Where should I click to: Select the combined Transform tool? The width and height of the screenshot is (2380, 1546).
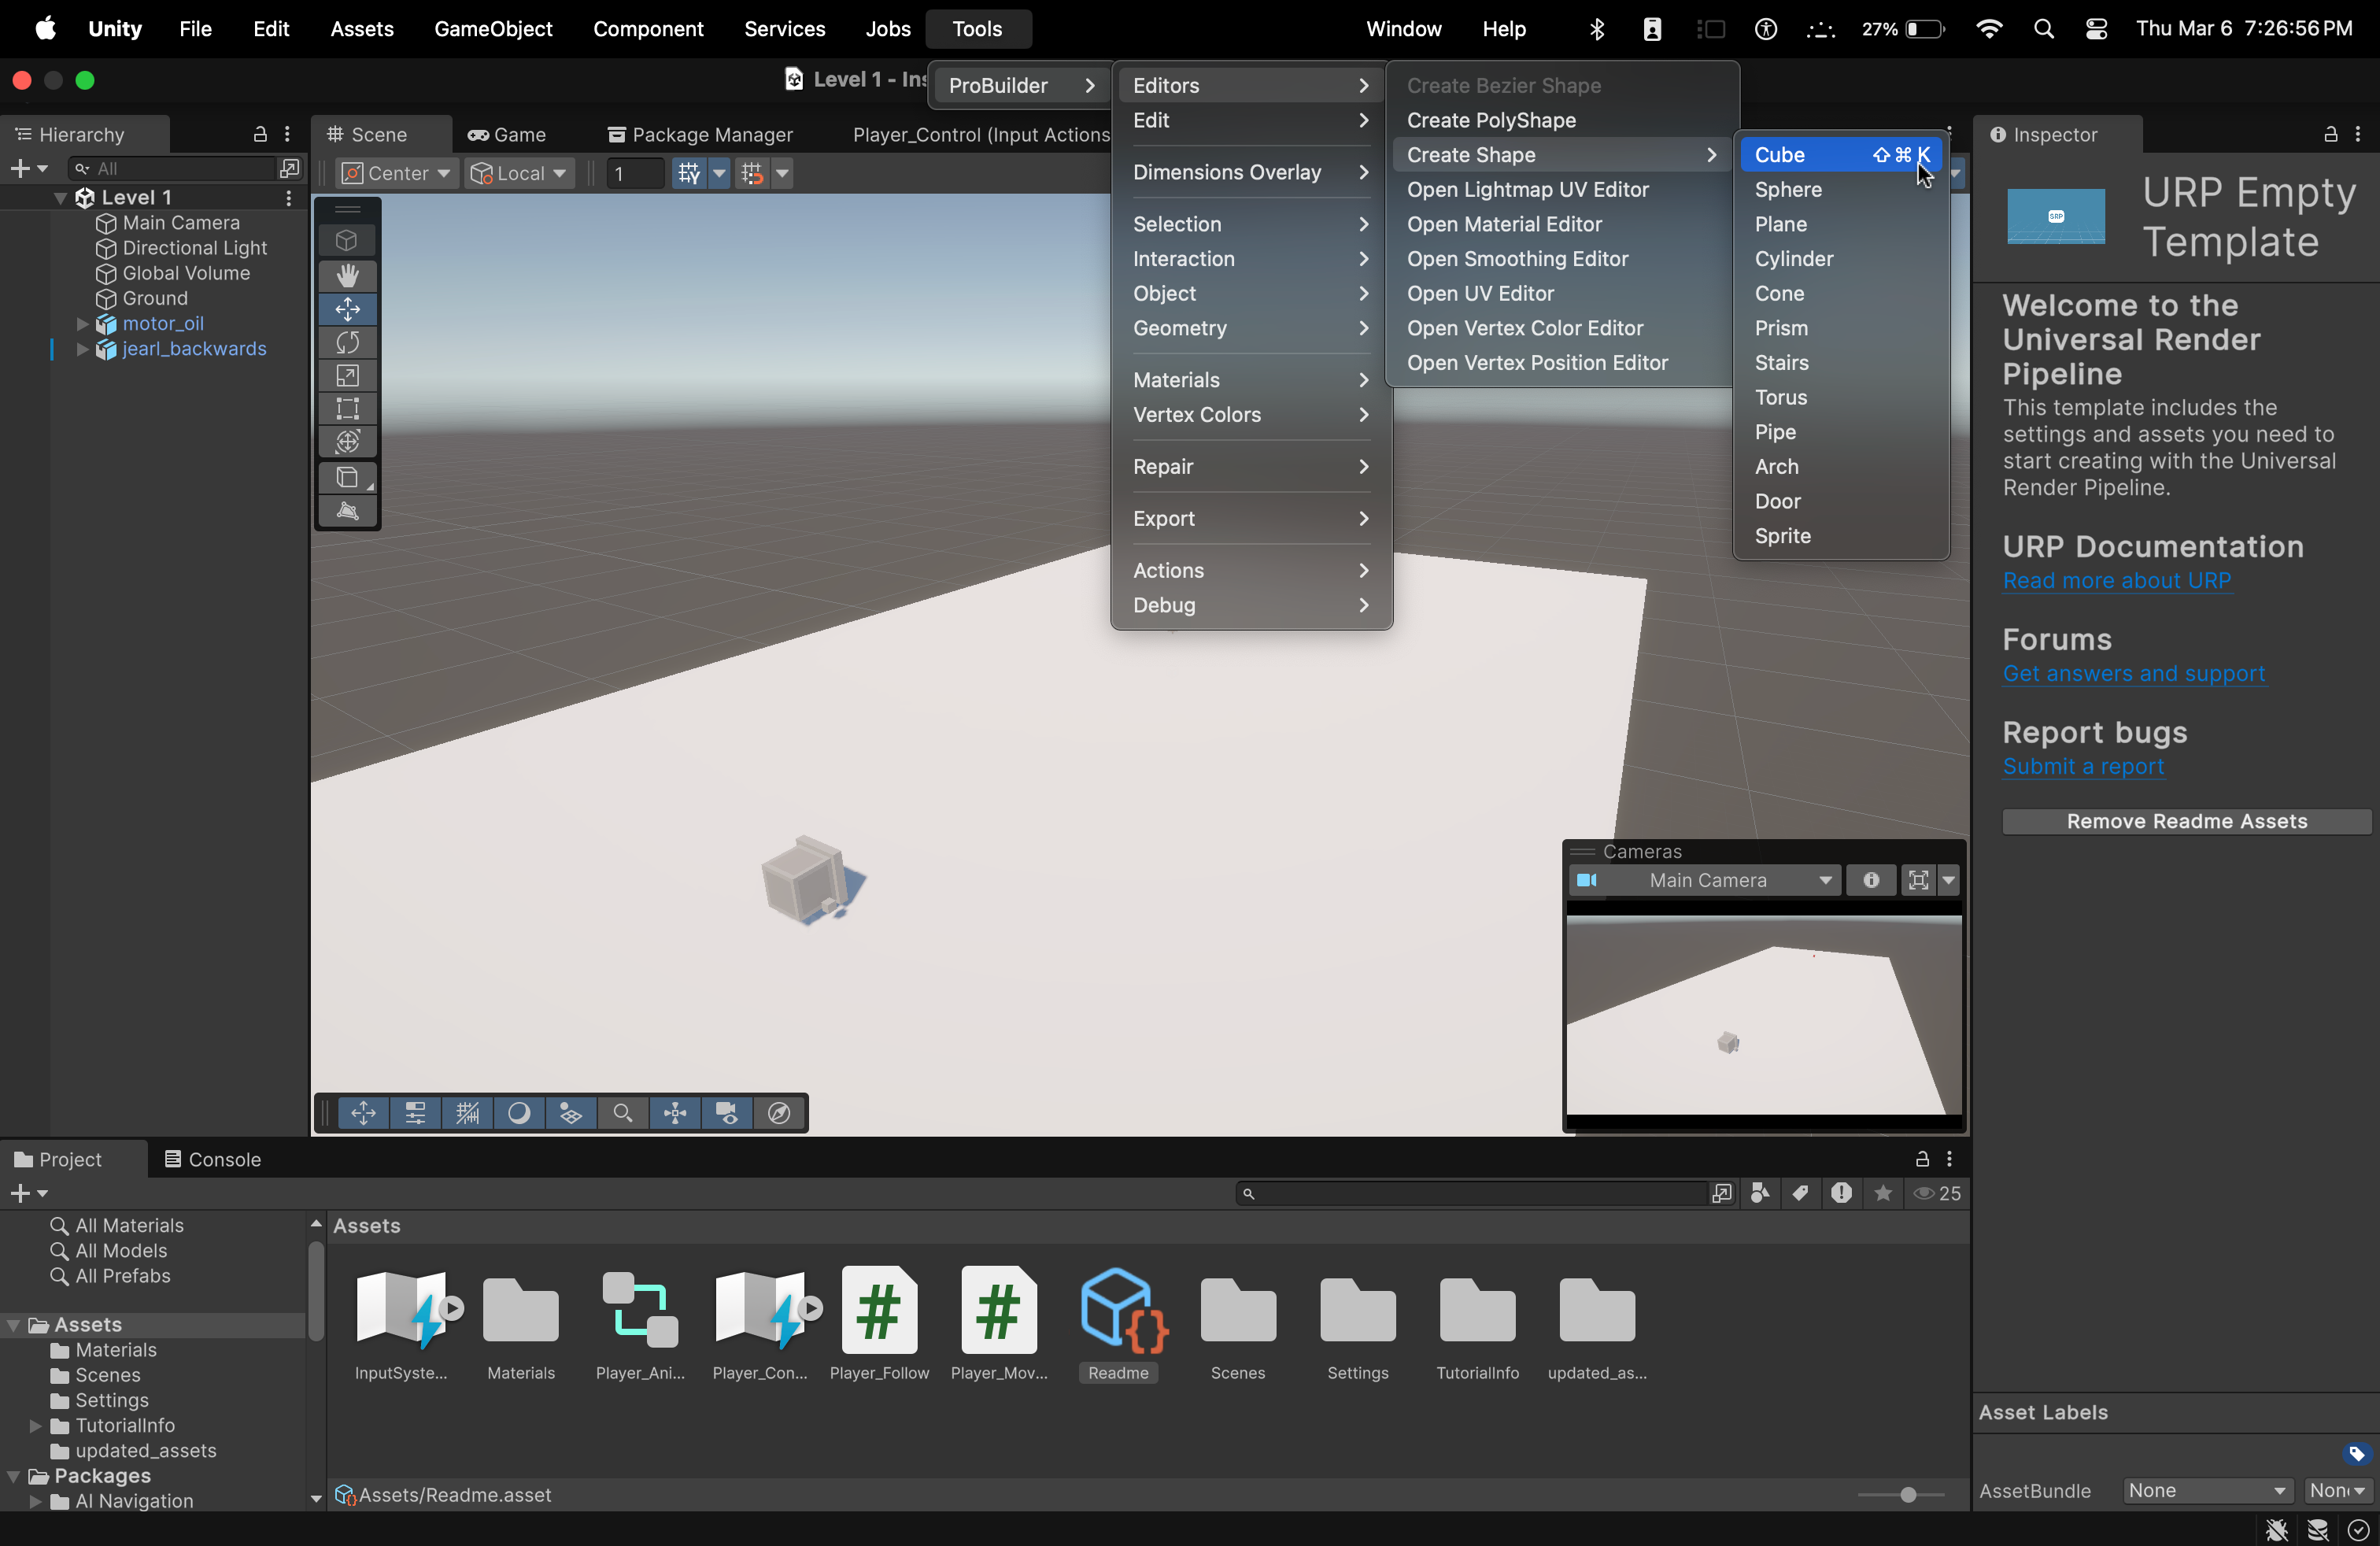347,441
